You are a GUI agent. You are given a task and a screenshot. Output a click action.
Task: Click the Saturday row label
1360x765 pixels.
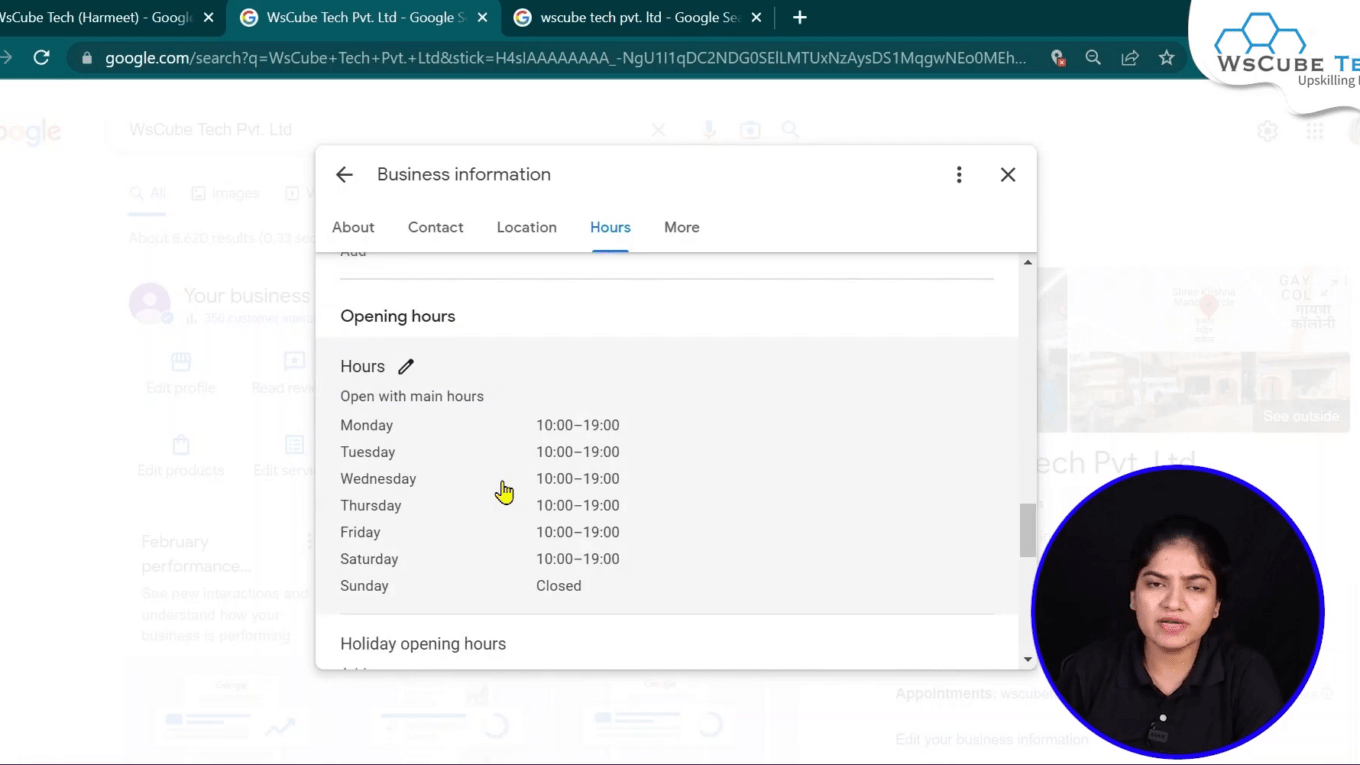(x=369, y=560)
